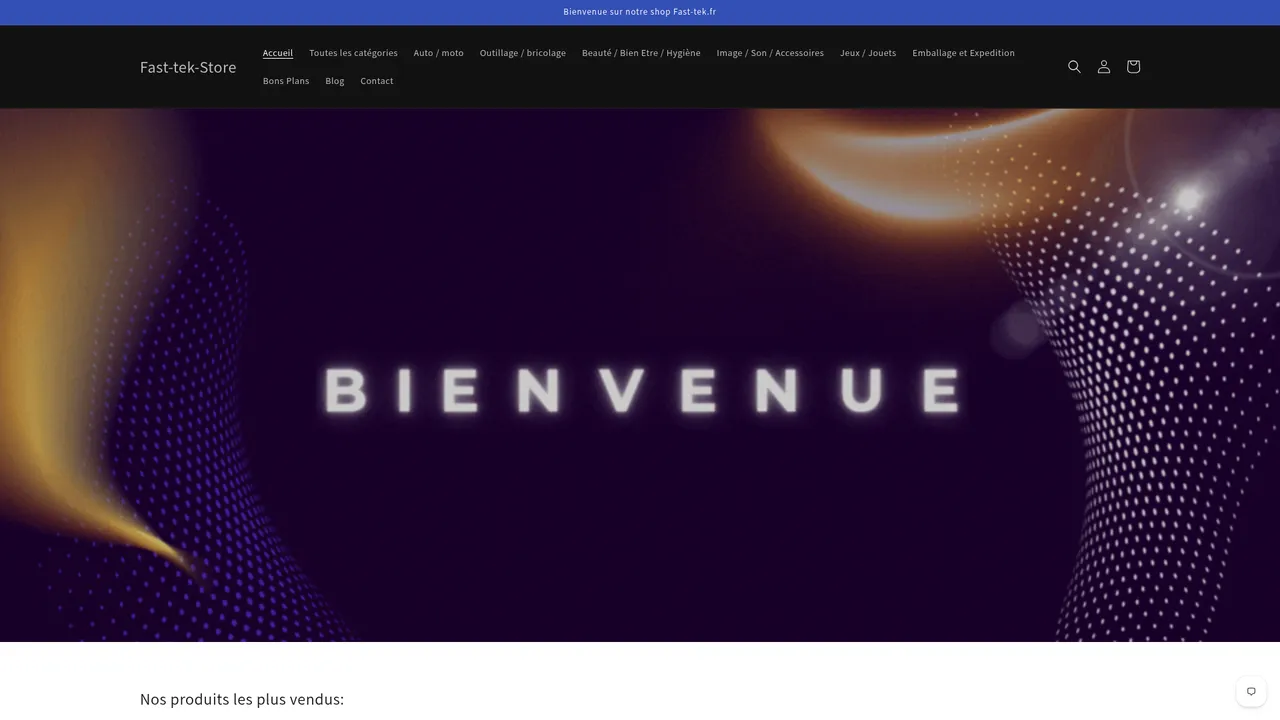Open the shopping cart icon
1280x720 pixels.
tap(1133, 67)
